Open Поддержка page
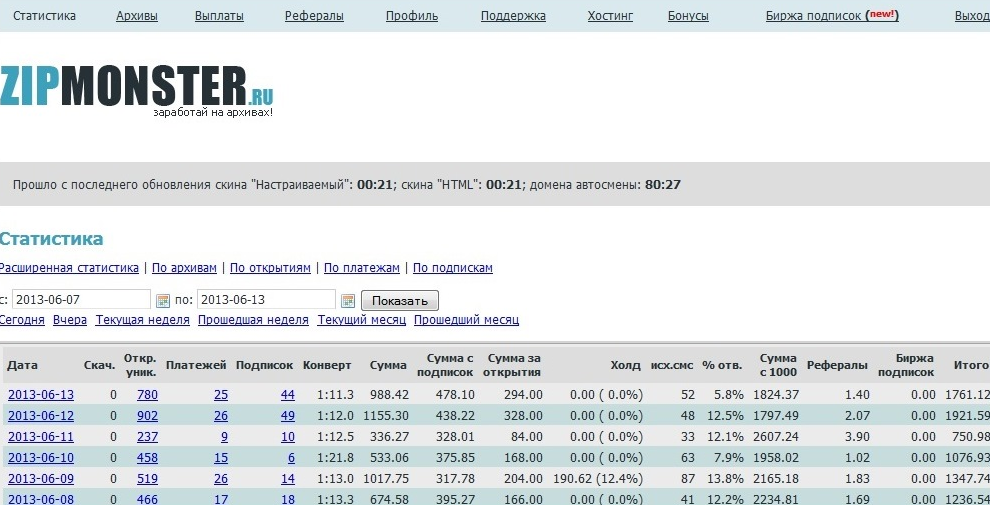 (513, 16)
